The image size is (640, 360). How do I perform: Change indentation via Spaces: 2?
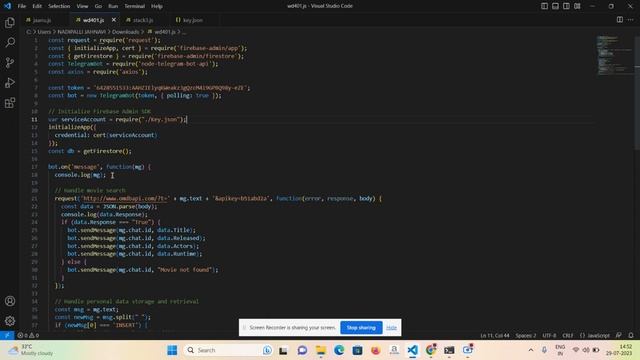[526, 335]
